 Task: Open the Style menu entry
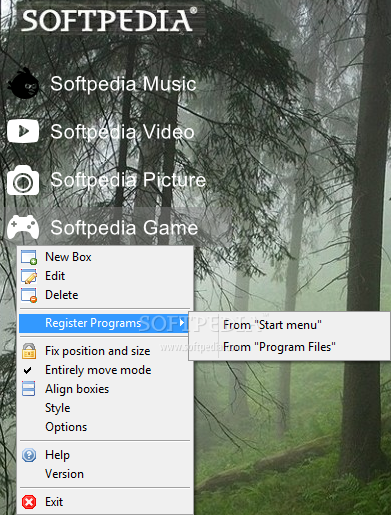[x=105, y=408]
